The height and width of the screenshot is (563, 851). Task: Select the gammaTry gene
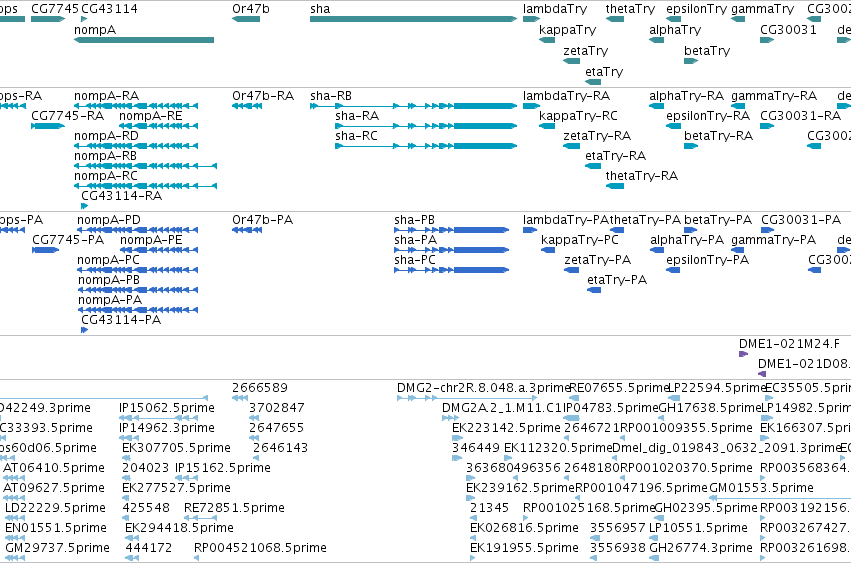[x=738, y=19]
